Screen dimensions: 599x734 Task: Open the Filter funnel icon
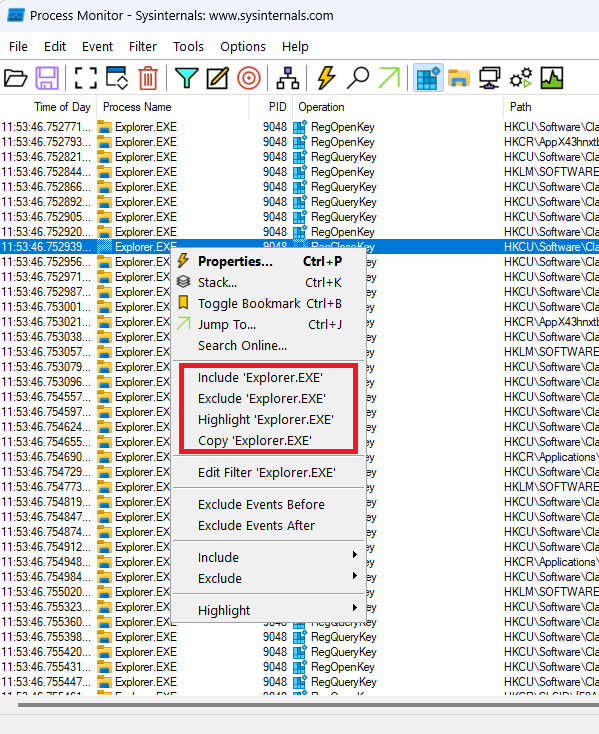pos(187,78)
